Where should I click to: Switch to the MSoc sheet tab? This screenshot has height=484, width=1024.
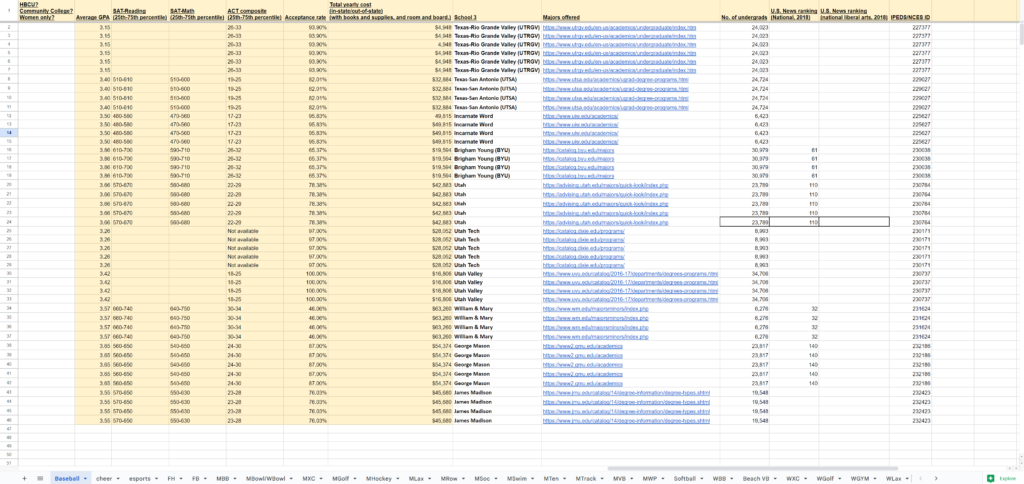[483, 479]
